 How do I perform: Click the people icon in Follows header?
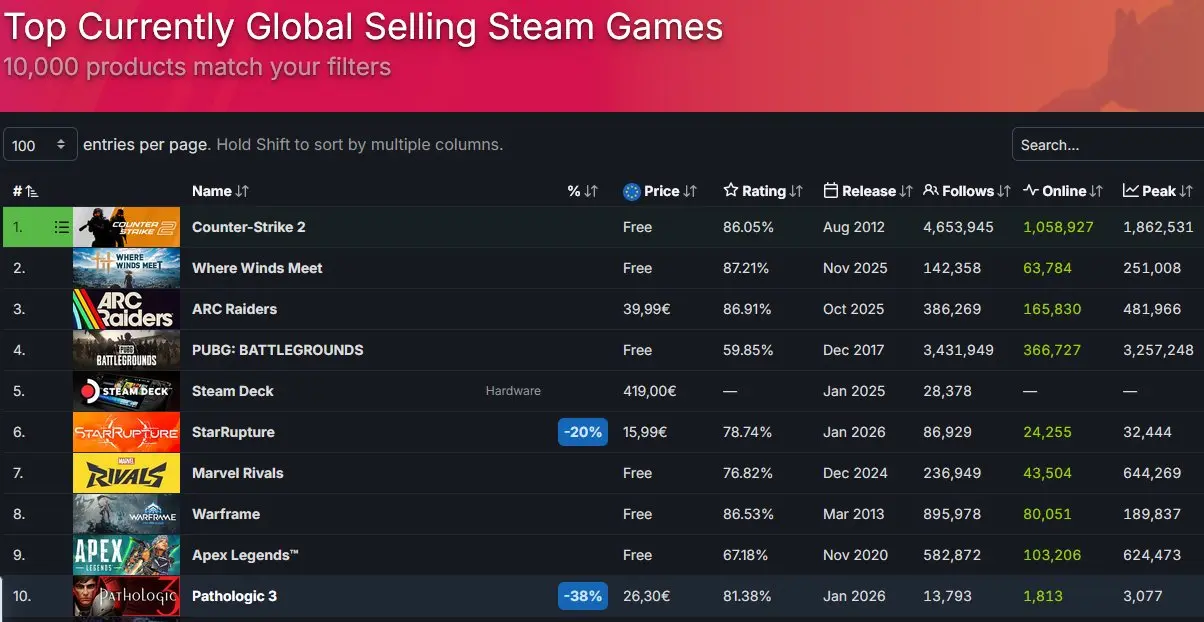931,191
